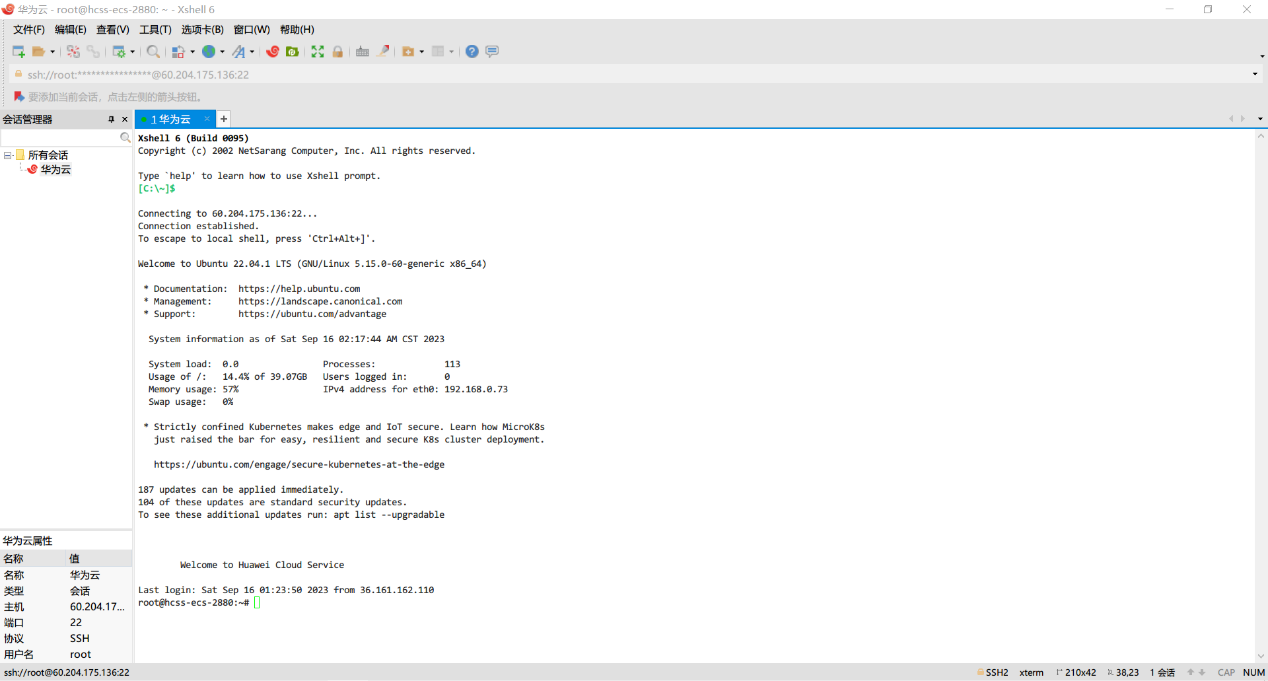1268x681 pixels.
Task: Select the 用户名 root property row
Action: click(66, 655)
